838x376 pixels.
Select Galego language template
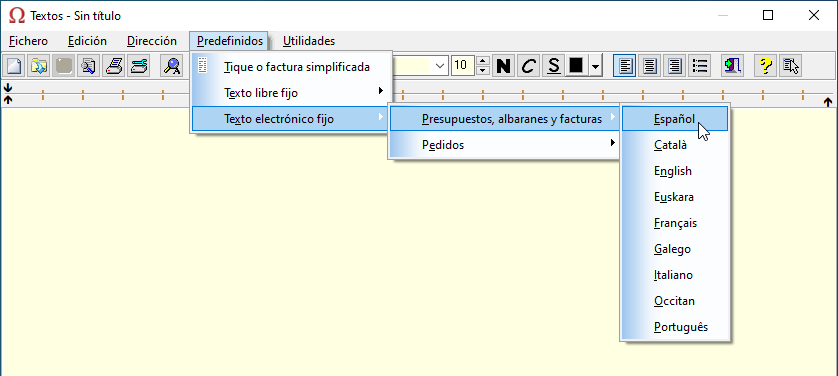click(x=675, y=249)
